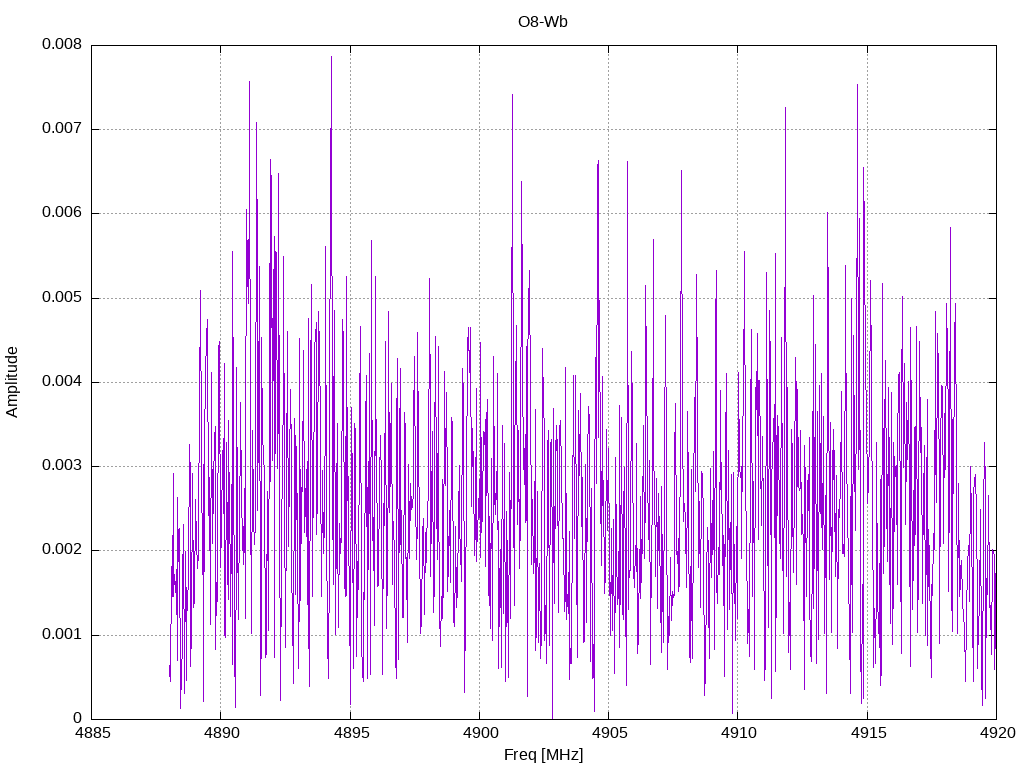This screenshot has height=768, width=1024.
Task: Click the 0.008 y-axis tick label
Action: coord(62,44)
